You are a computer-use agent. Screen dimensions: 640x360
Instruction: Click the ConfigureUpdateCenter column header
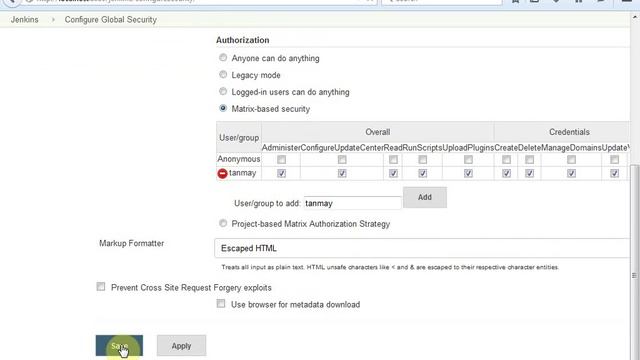342,148
